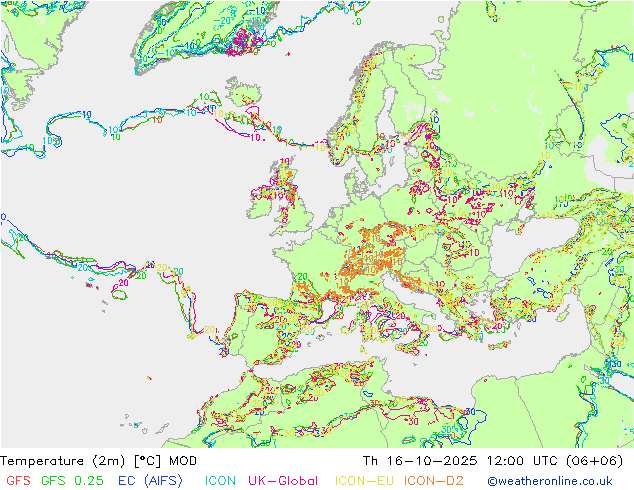Click the Temperature (2m) [°C] MOD title
This screenshot has width=634, height=490.
[x=99, y=461]
